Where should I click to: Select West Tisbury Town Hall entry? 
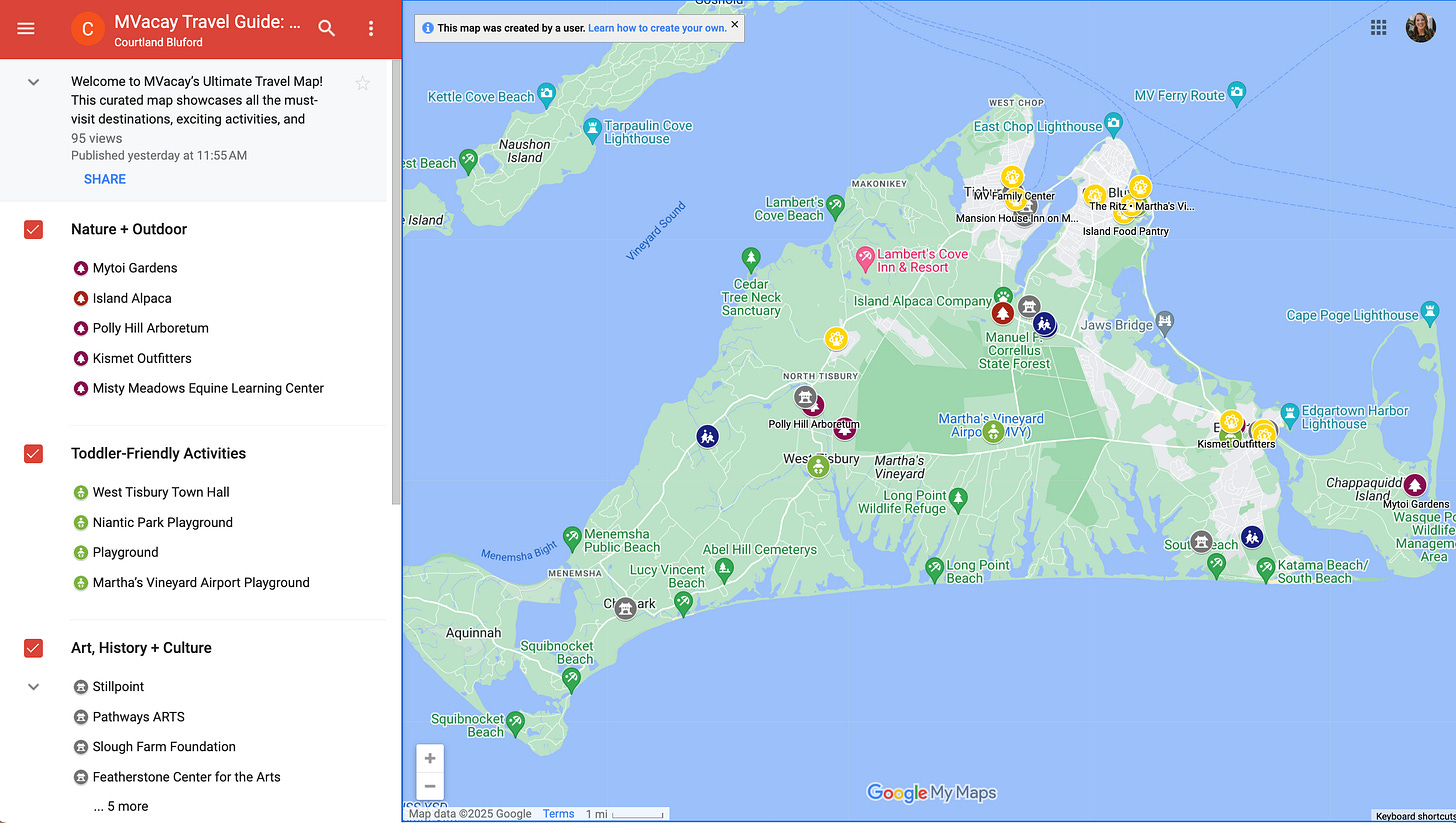[x=161, y=492]
